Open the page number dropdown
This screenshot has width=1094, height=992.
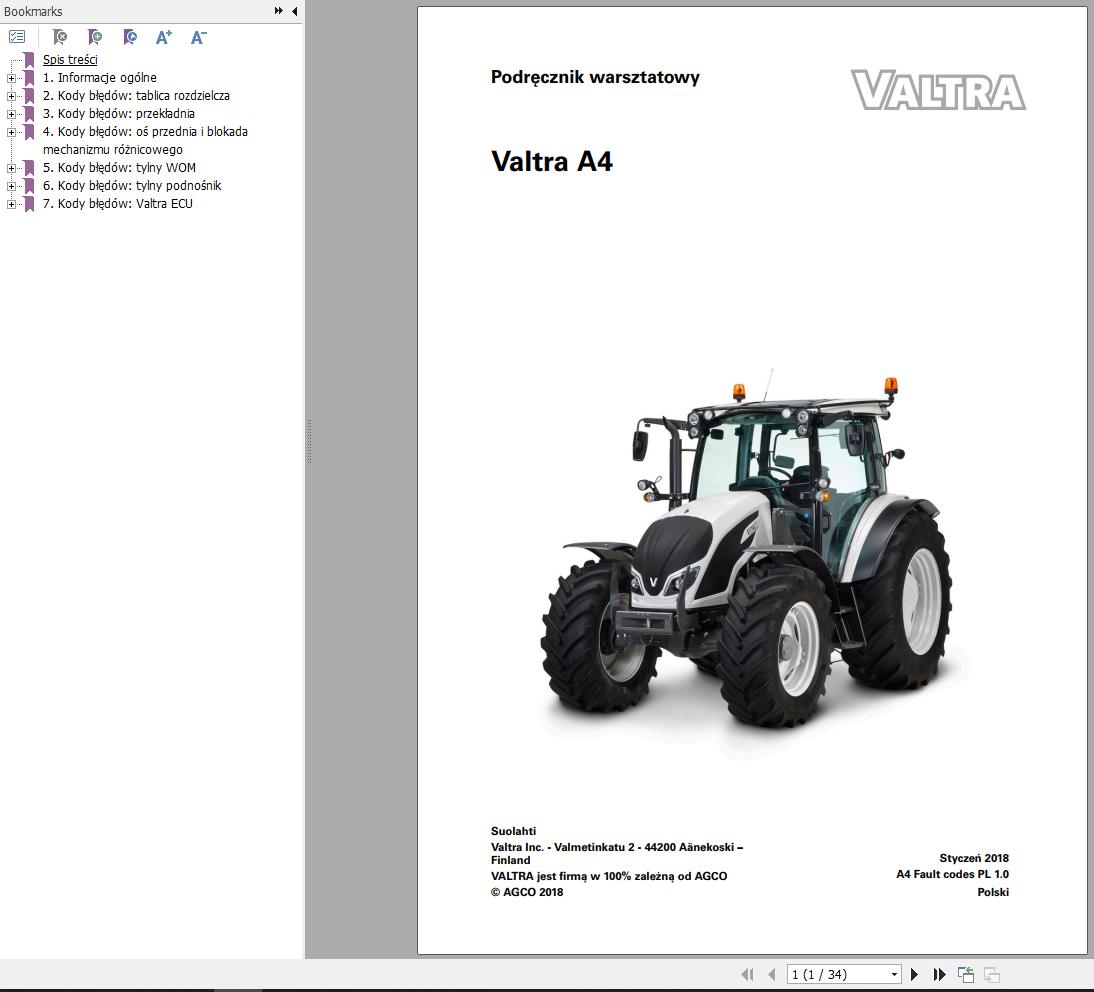click(893, 973)
